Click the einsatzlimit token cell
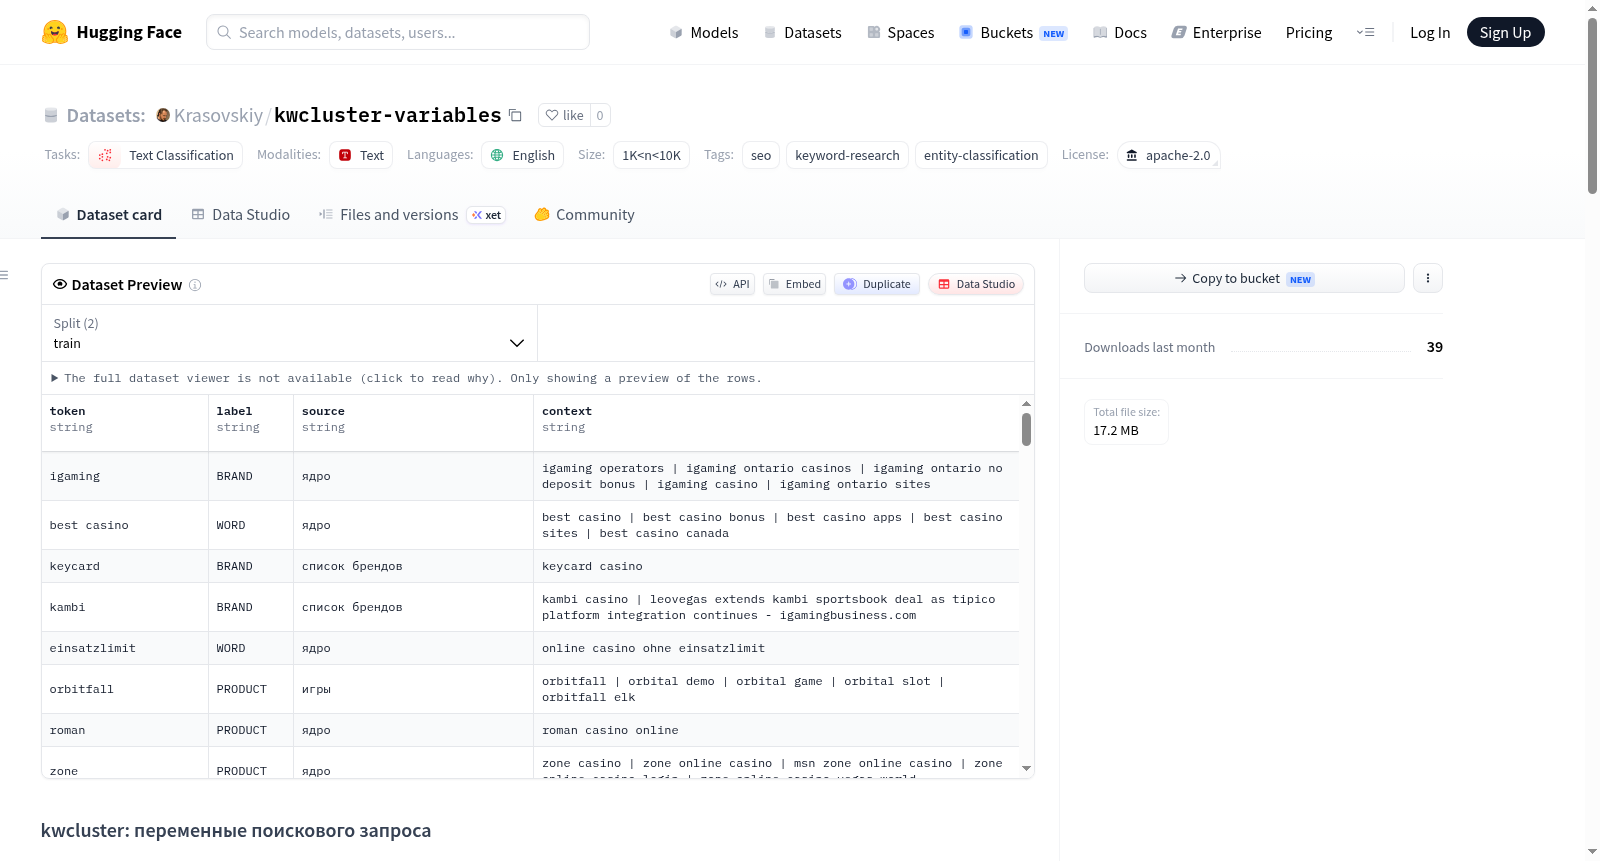Image resolution: width=1600 pixels, height=861 pixels. 125,649
